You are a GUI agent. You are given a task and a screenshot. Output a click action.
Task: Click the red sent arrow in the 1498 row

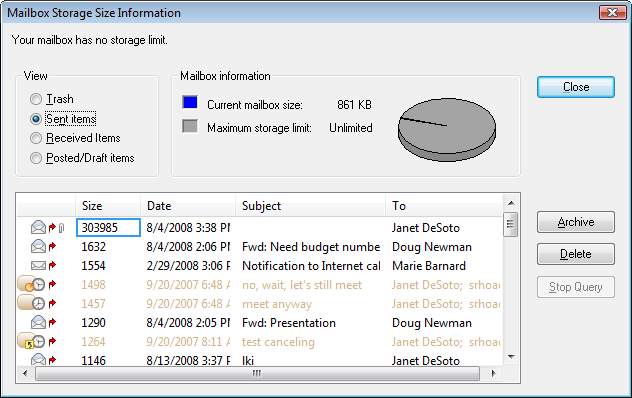[x=52, y=285]
